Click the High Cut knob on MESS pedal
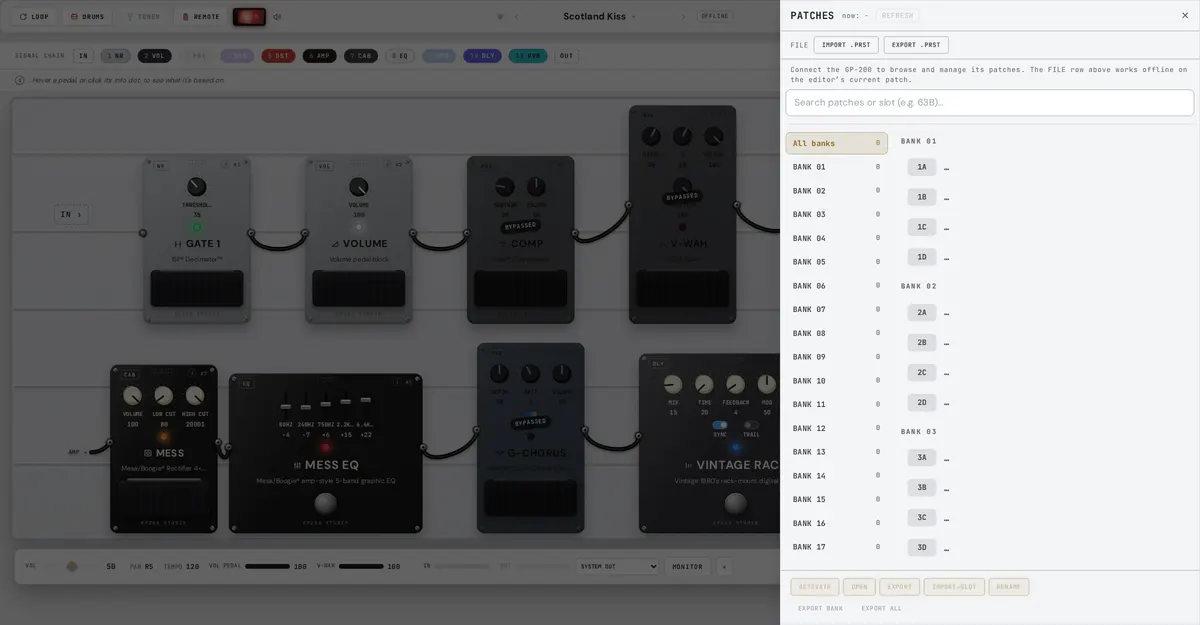Image resolution: width=1200 pixels, height=625 pixels. point(195,396)
